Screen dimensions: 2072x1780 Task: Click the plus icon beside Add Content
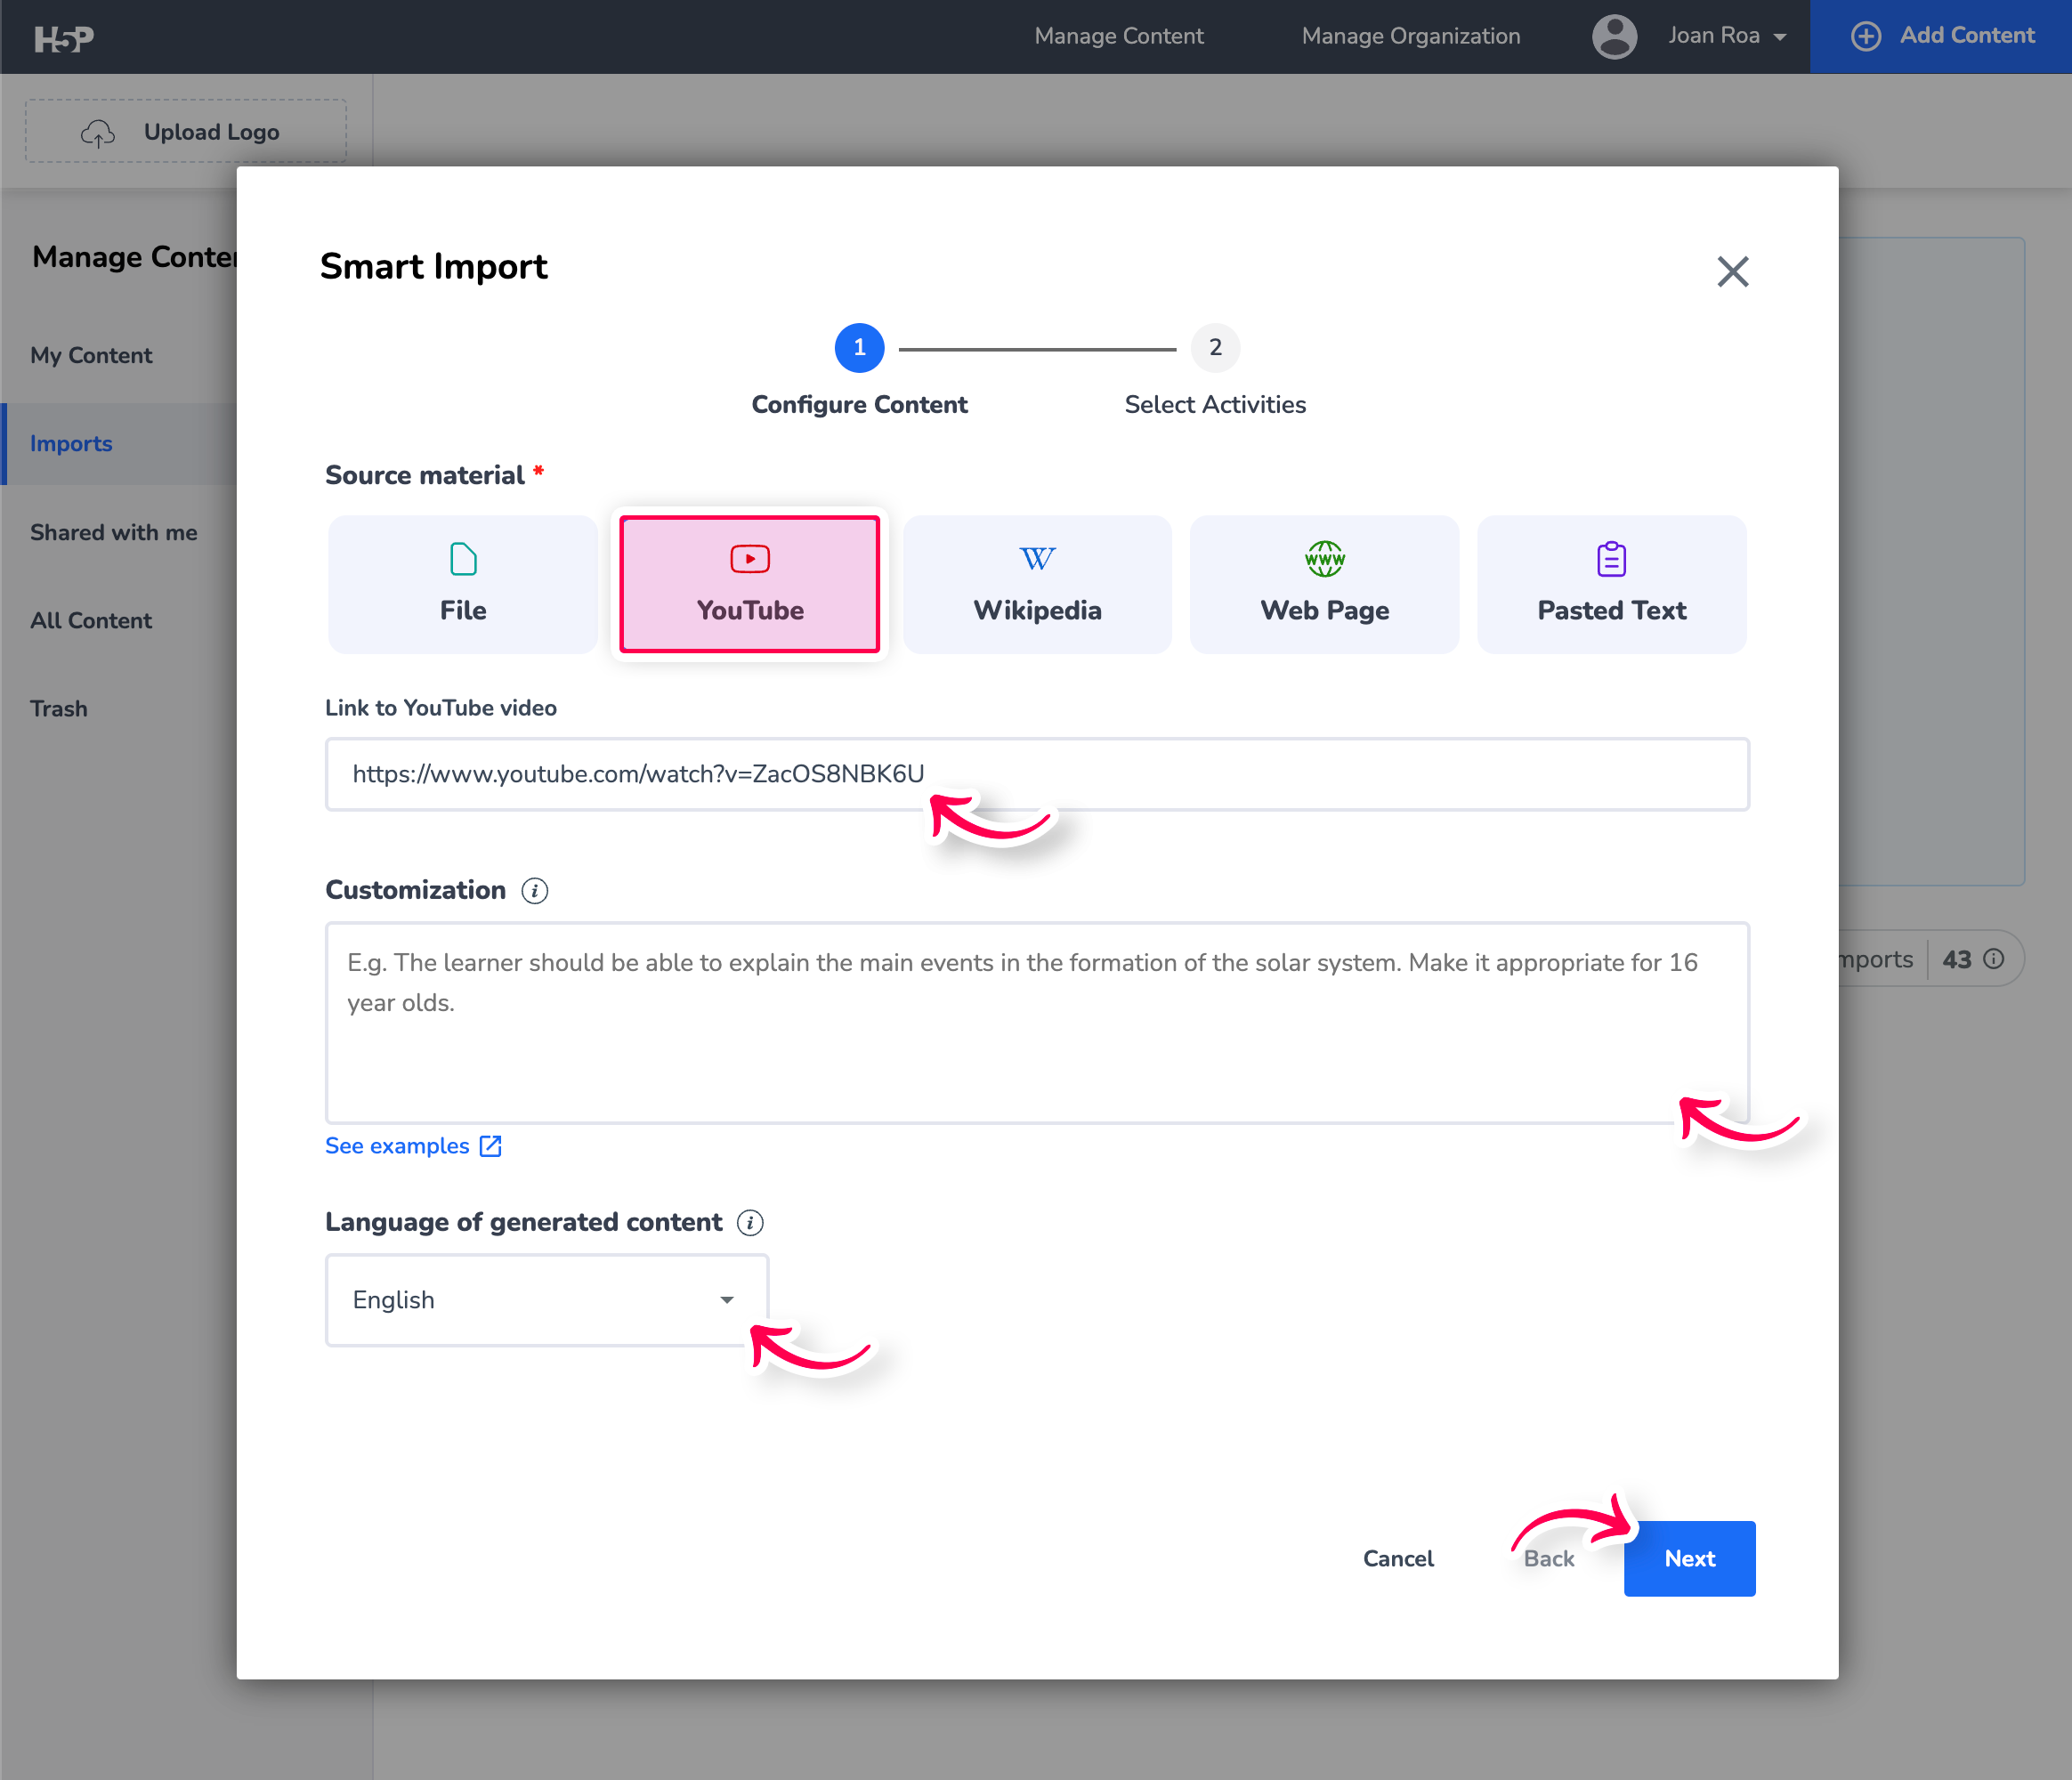coord(1866,36)
